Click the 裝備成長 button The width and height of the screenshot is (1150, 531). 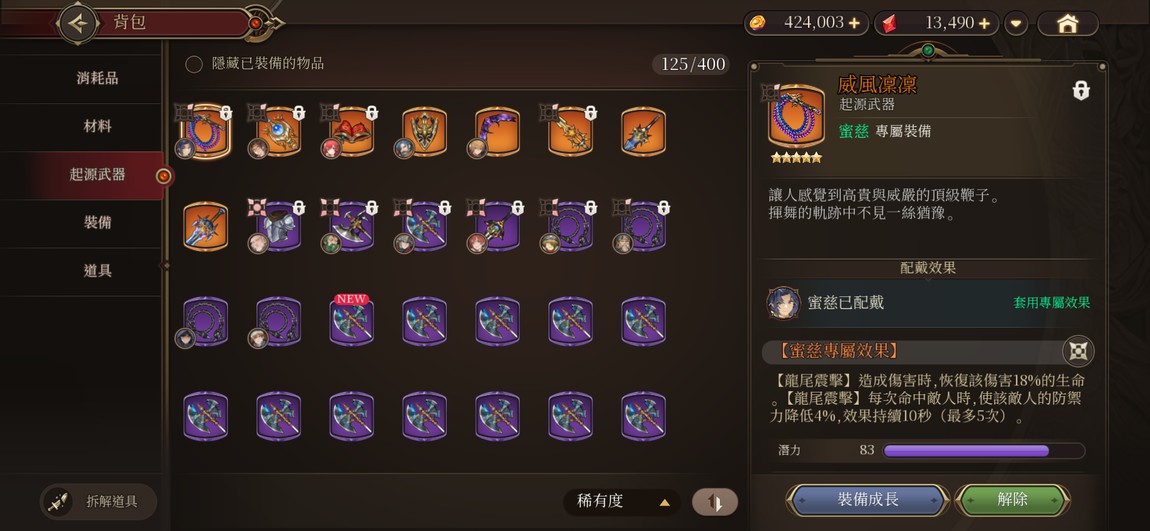[868, 500]
